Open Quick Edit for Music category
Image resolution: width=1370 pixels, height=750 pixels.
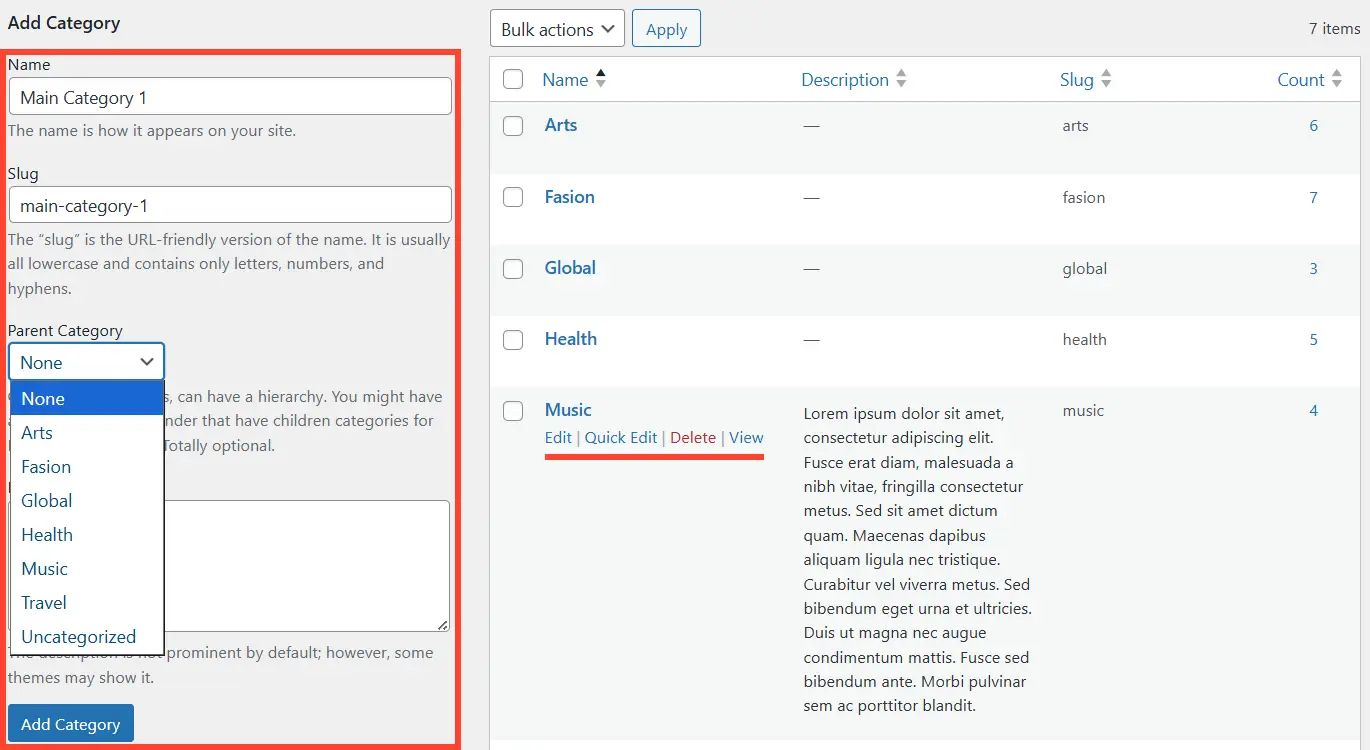(x=621, y=438)
